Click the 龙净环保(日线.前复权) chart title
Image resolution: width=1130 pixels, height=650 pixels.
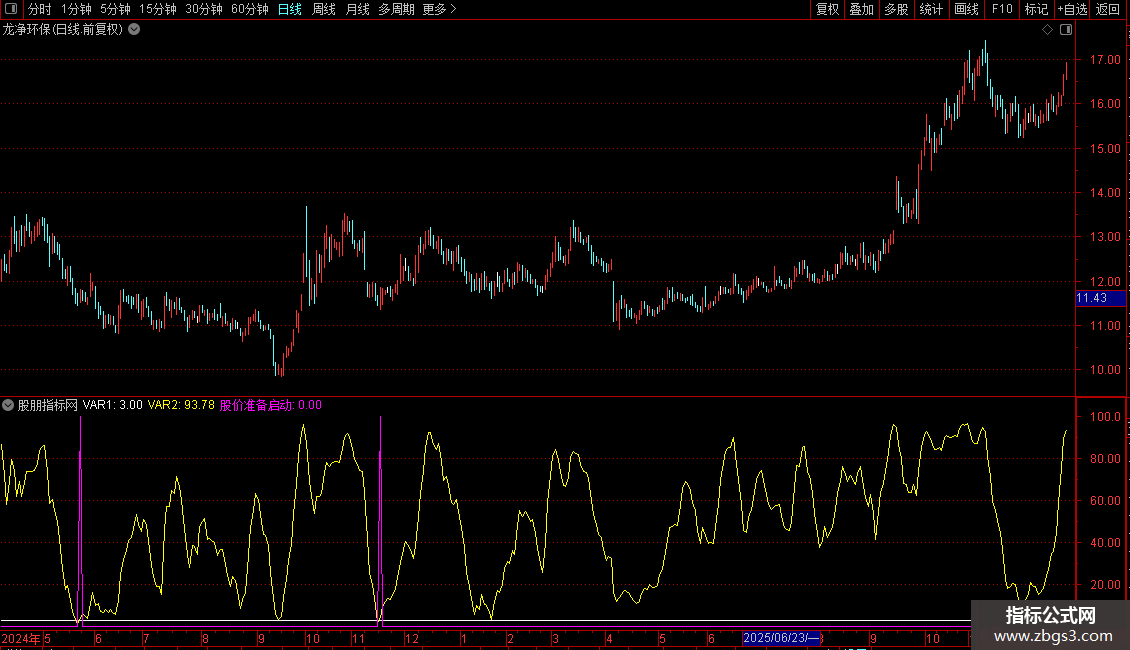click(x=63, y=30)
